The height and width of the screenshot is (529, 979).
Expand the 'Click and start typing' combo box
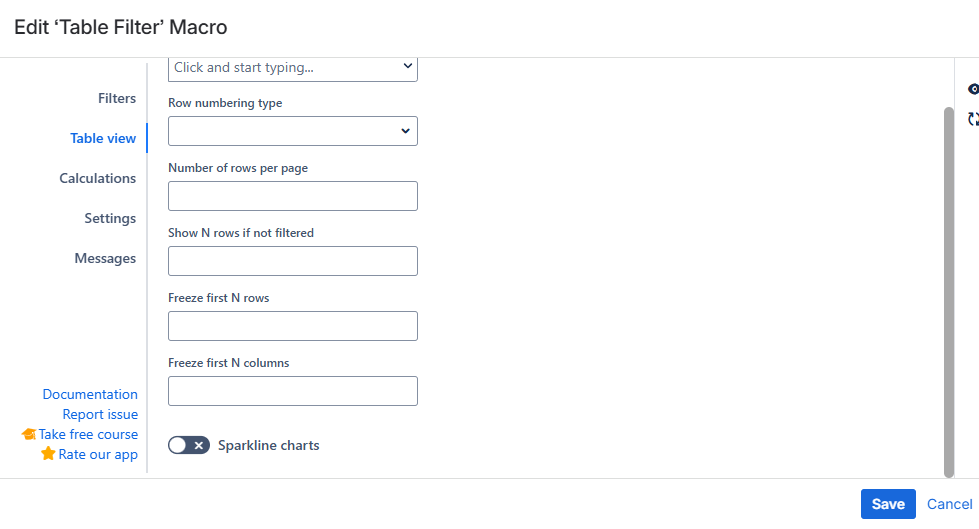pos(293,68)
